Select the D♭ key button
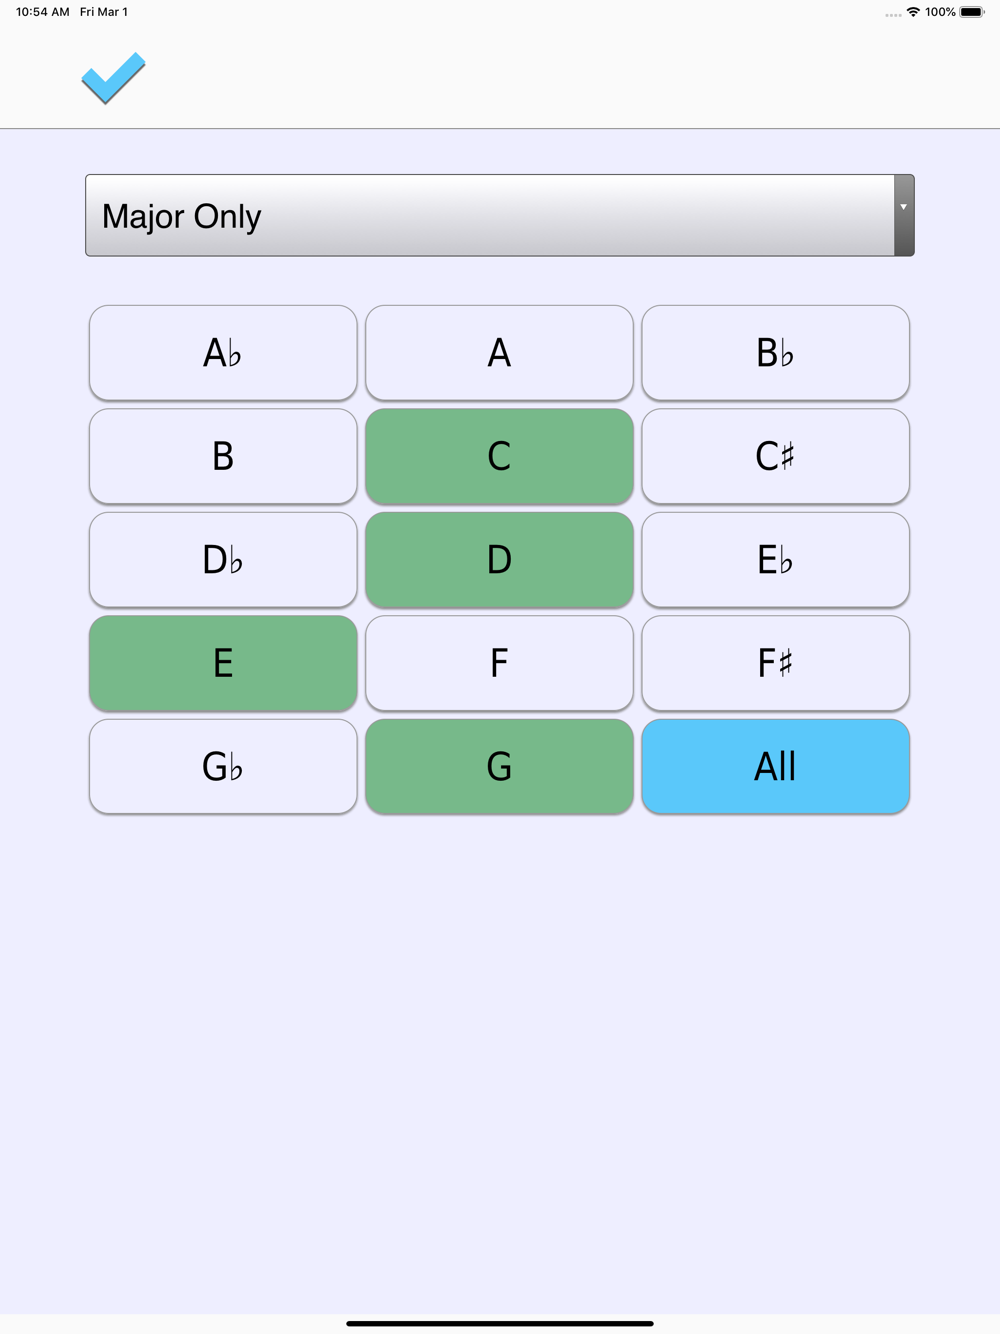Image resolution: width=1000 pixels, height=1334 pixels. click(223, 560)
